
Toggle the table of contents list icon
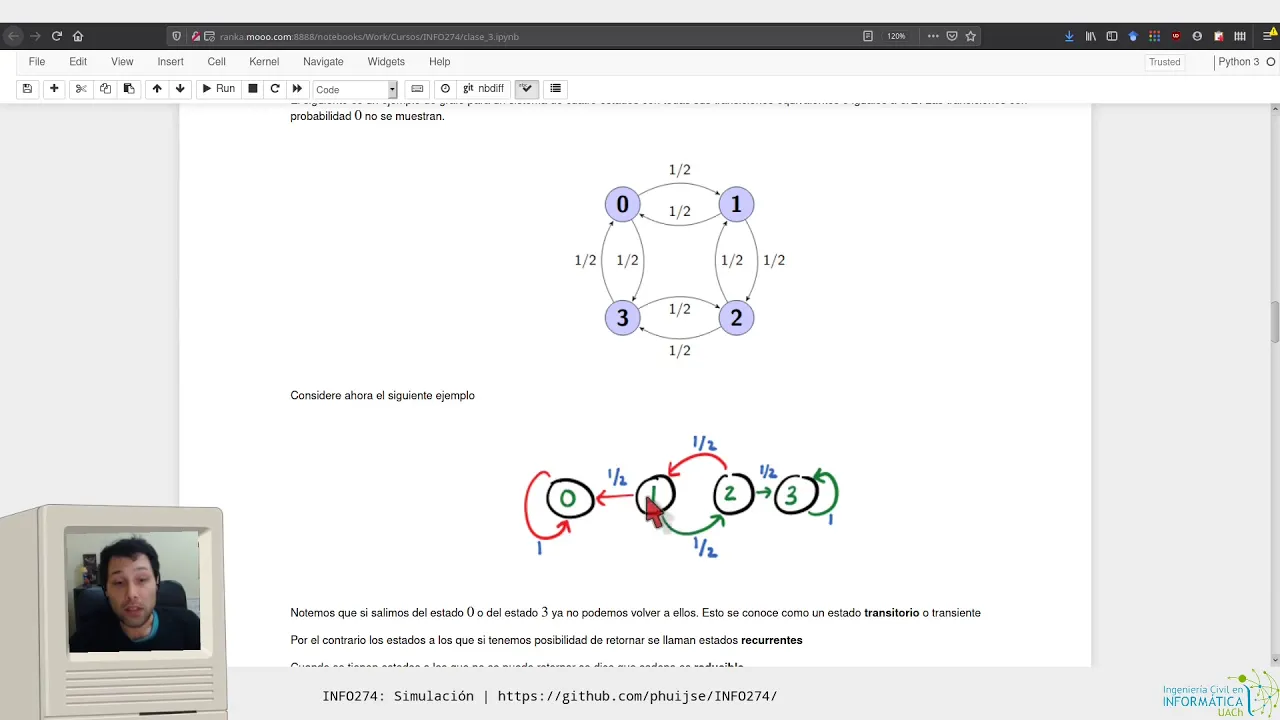click(555, 89)
